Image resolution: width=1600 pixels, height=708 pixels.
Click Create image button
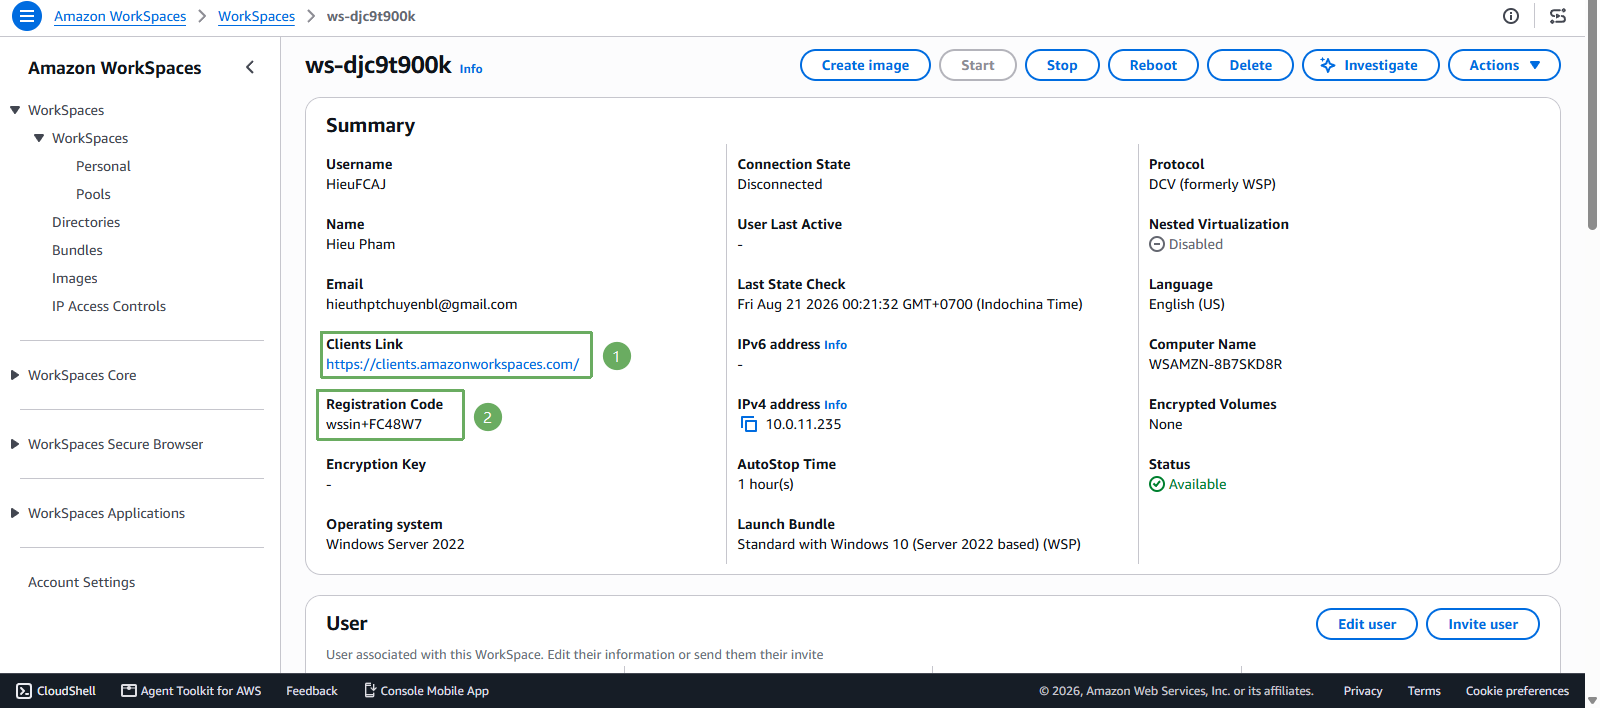click(865, 65)
